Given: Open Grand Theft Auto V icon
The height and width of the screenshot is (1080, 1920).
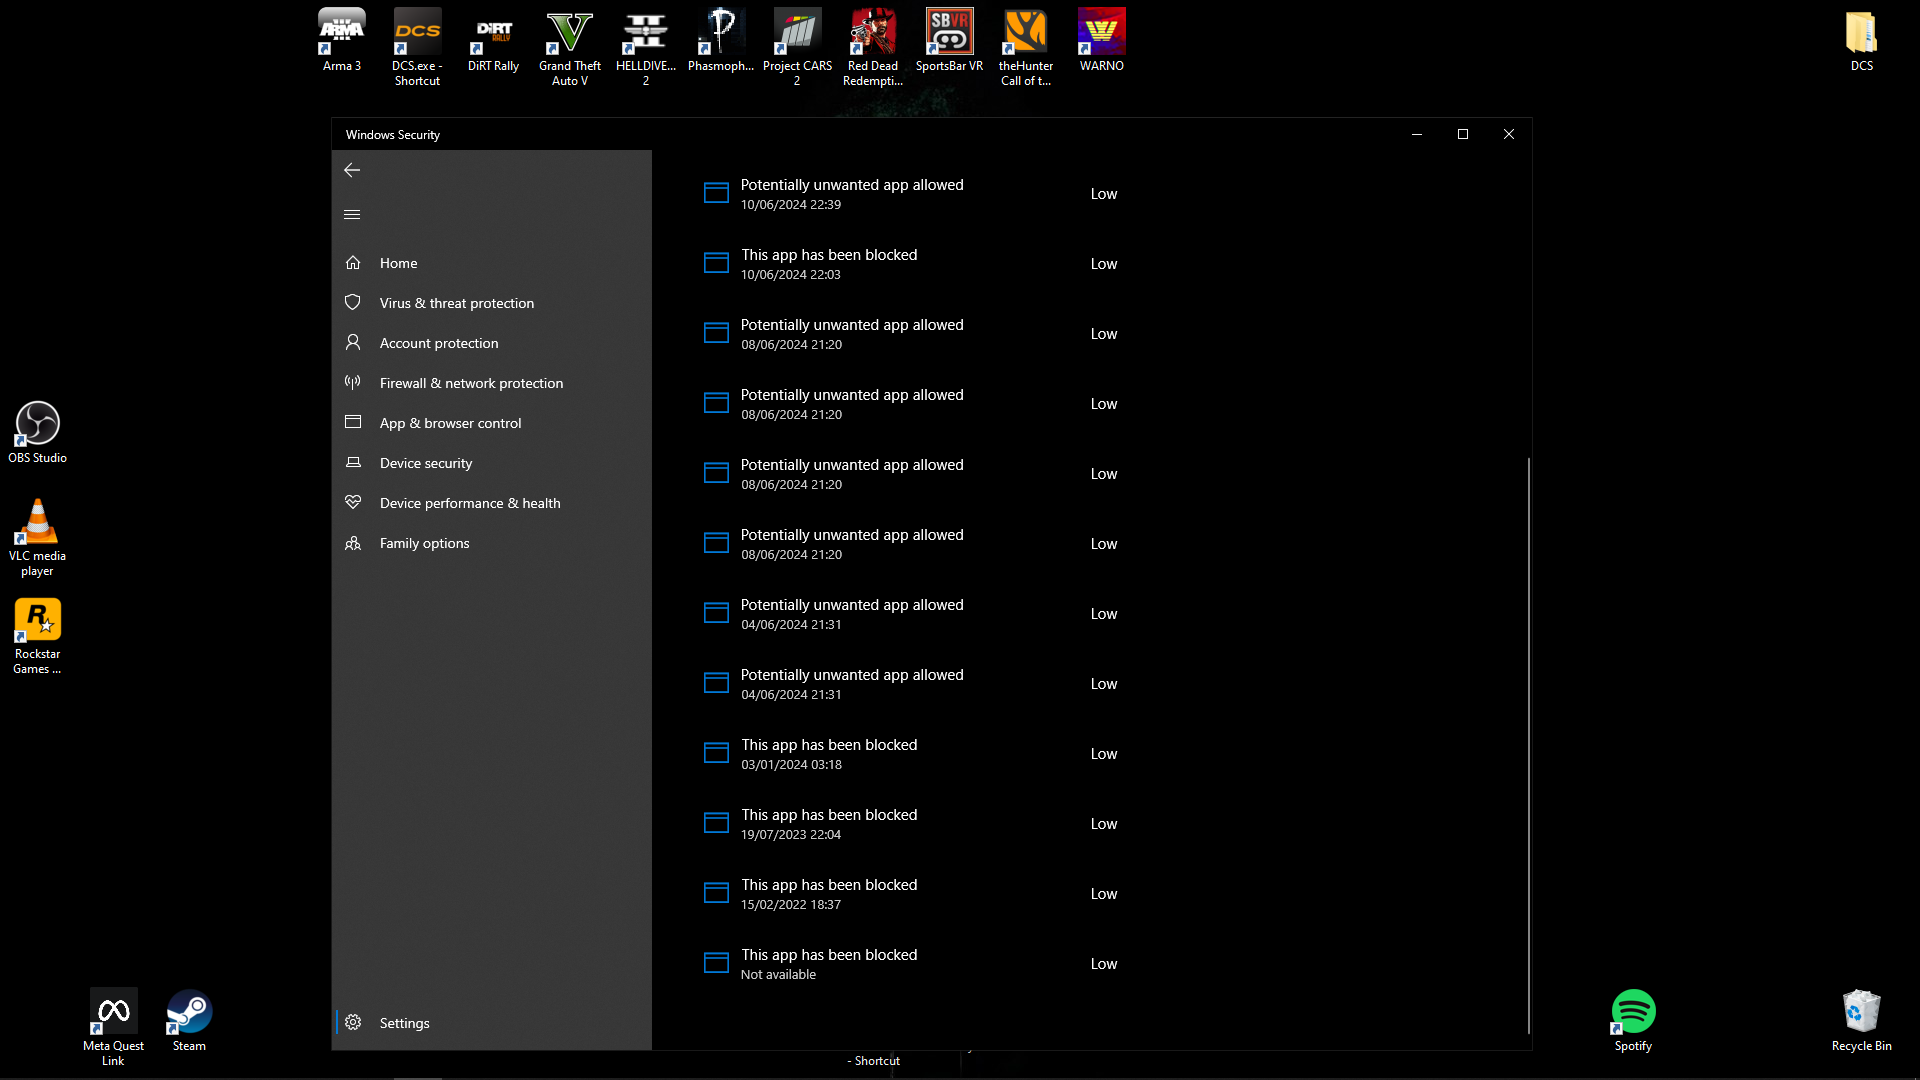Looking at the screenshot, I should [570, 48].
